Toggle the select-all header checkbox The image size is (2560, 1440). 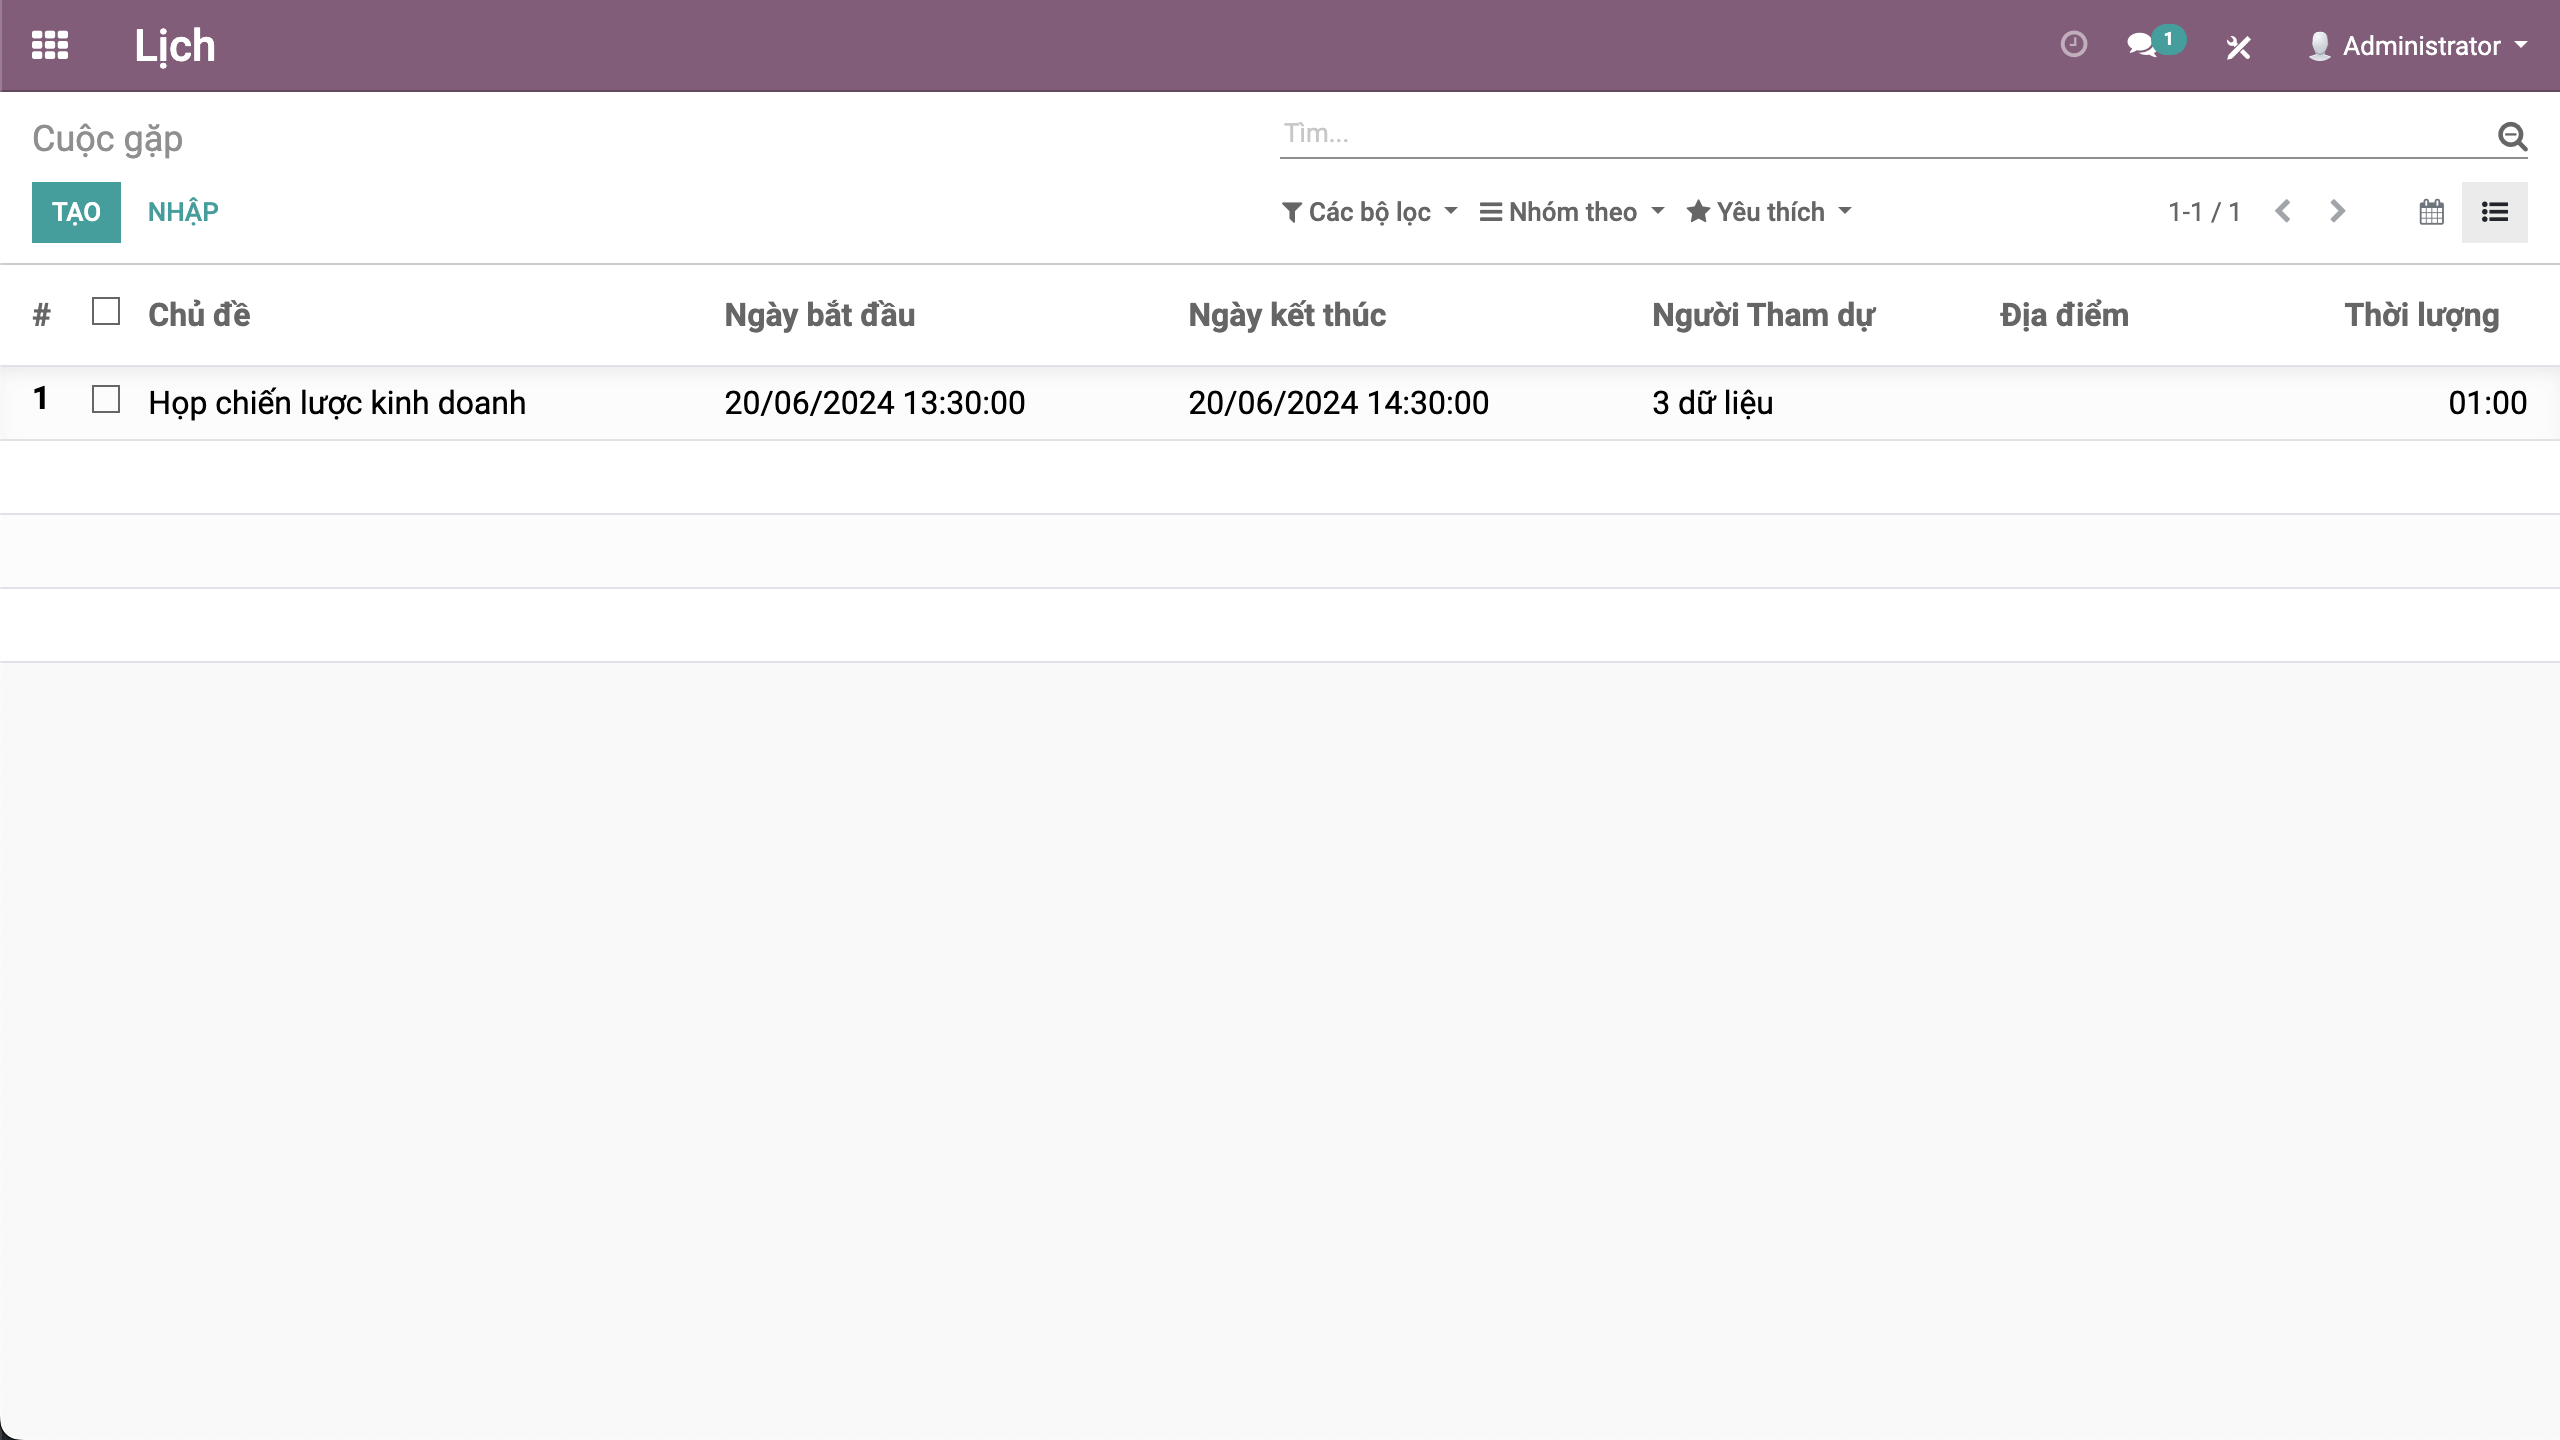pos(106,312)
